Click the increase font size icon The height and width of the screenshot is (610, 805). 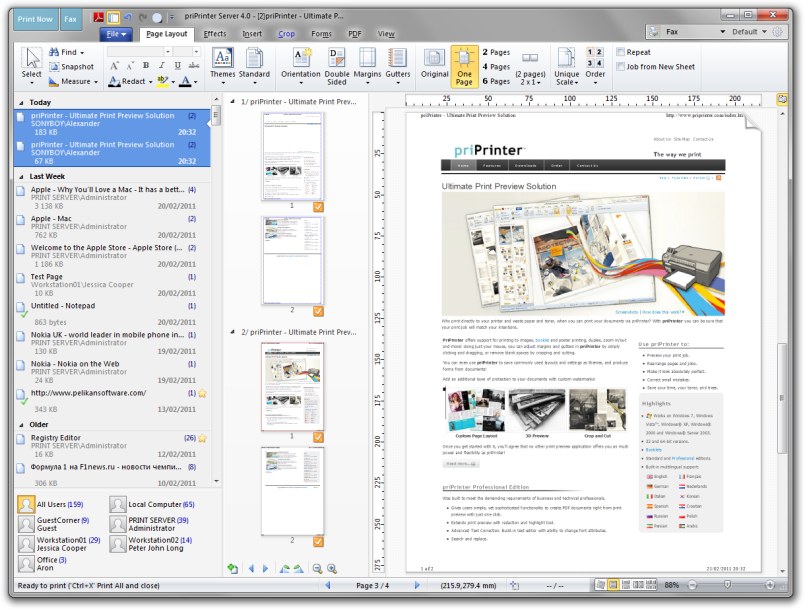click(114, 65)
